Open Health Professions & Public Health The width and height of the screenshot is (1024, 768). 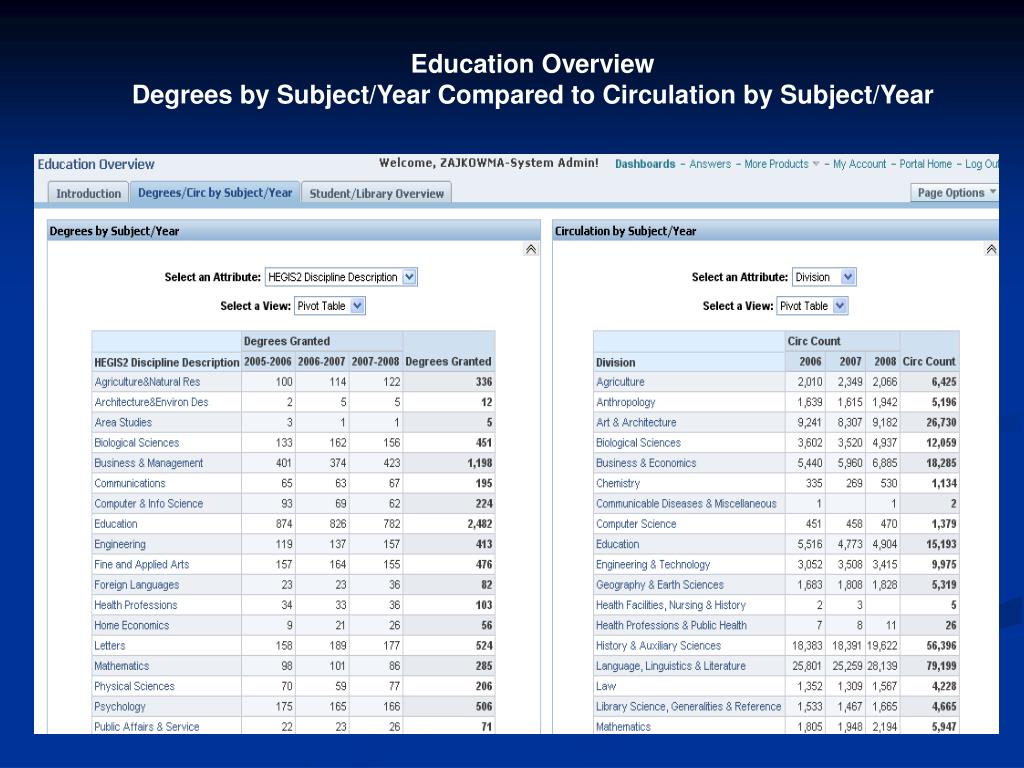click(671, 625)
